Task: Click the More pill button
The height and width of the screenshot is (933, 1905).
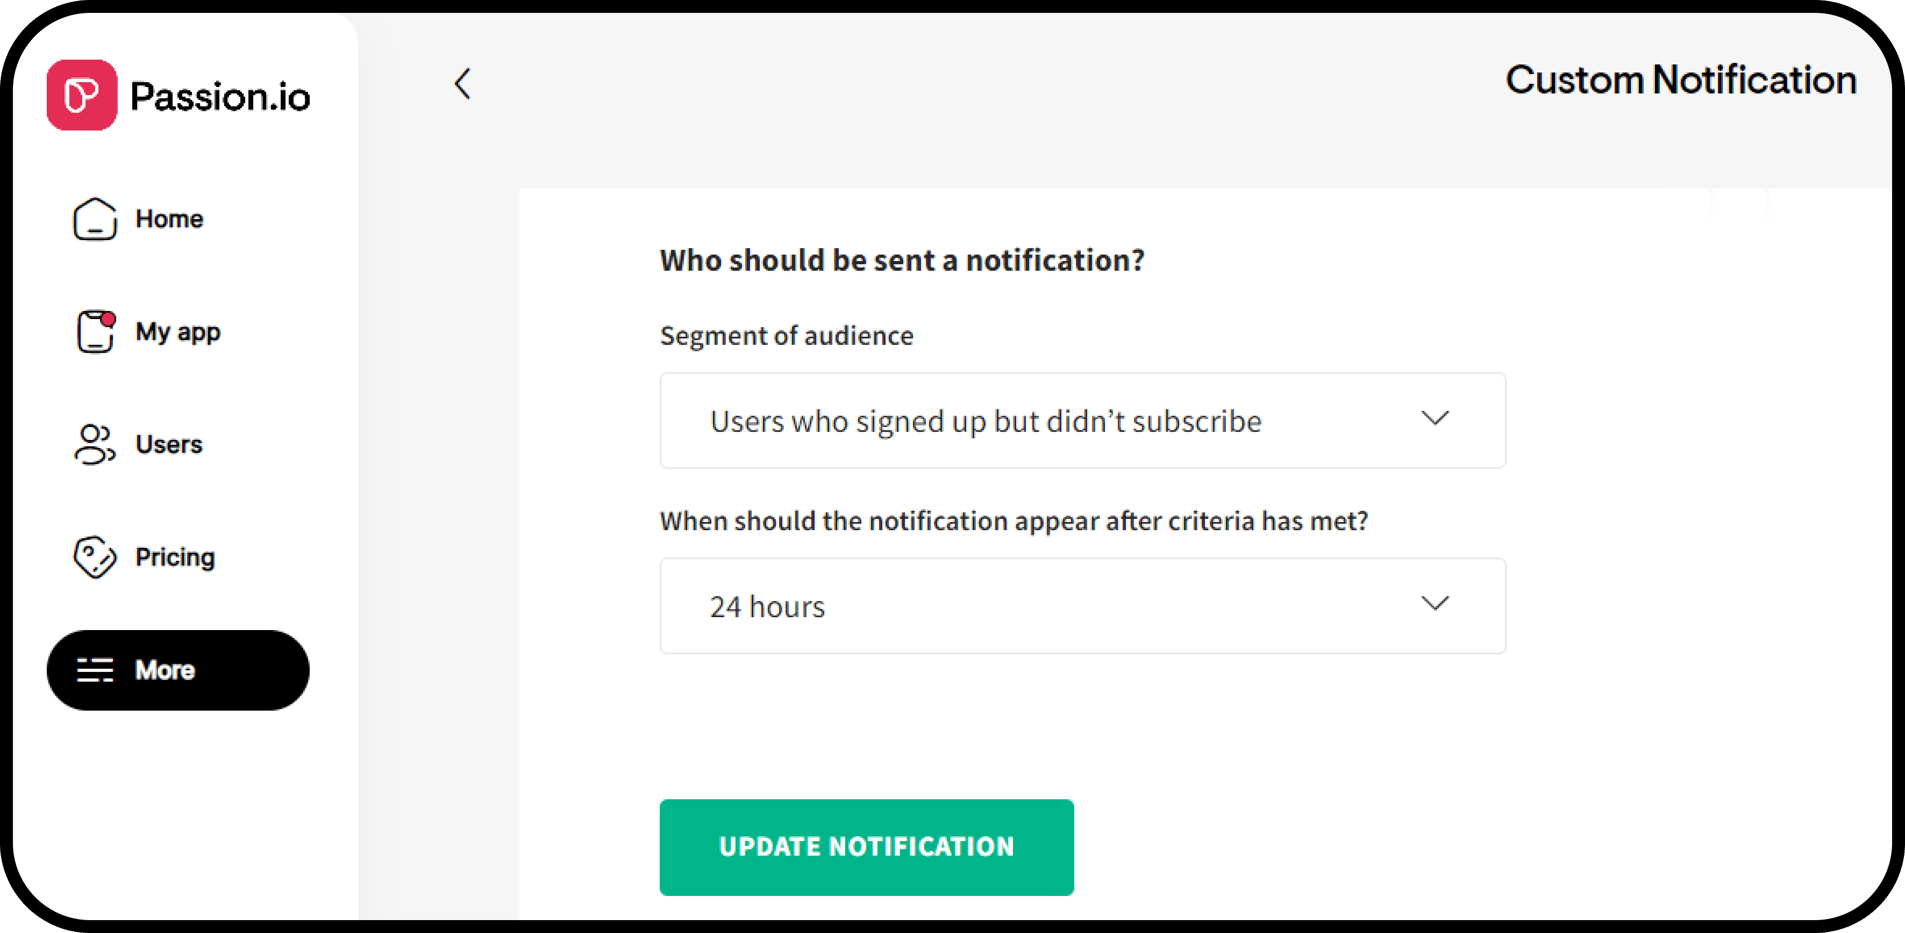Action: coord(178,670)
